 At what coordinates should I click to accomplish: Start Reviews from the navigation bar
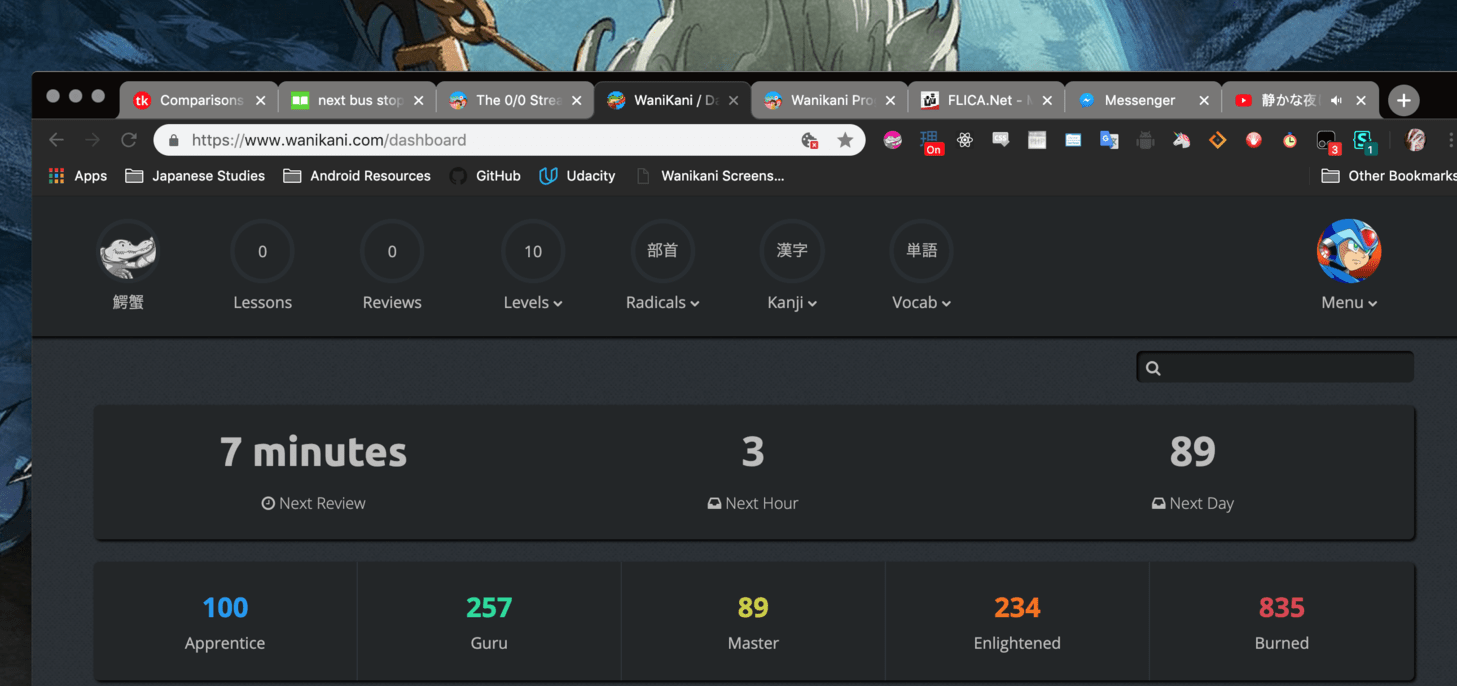point(392,267)
